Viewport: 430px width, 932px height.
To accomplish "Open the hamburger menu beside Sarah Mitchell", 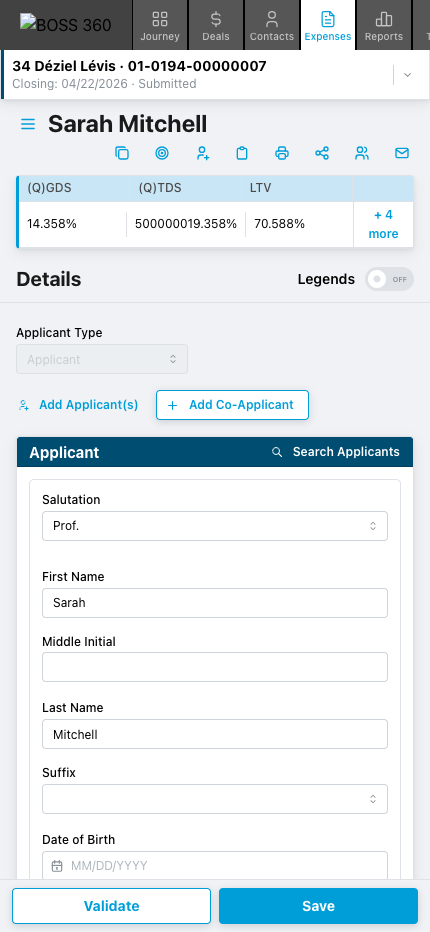I will (x=28, y=124).
